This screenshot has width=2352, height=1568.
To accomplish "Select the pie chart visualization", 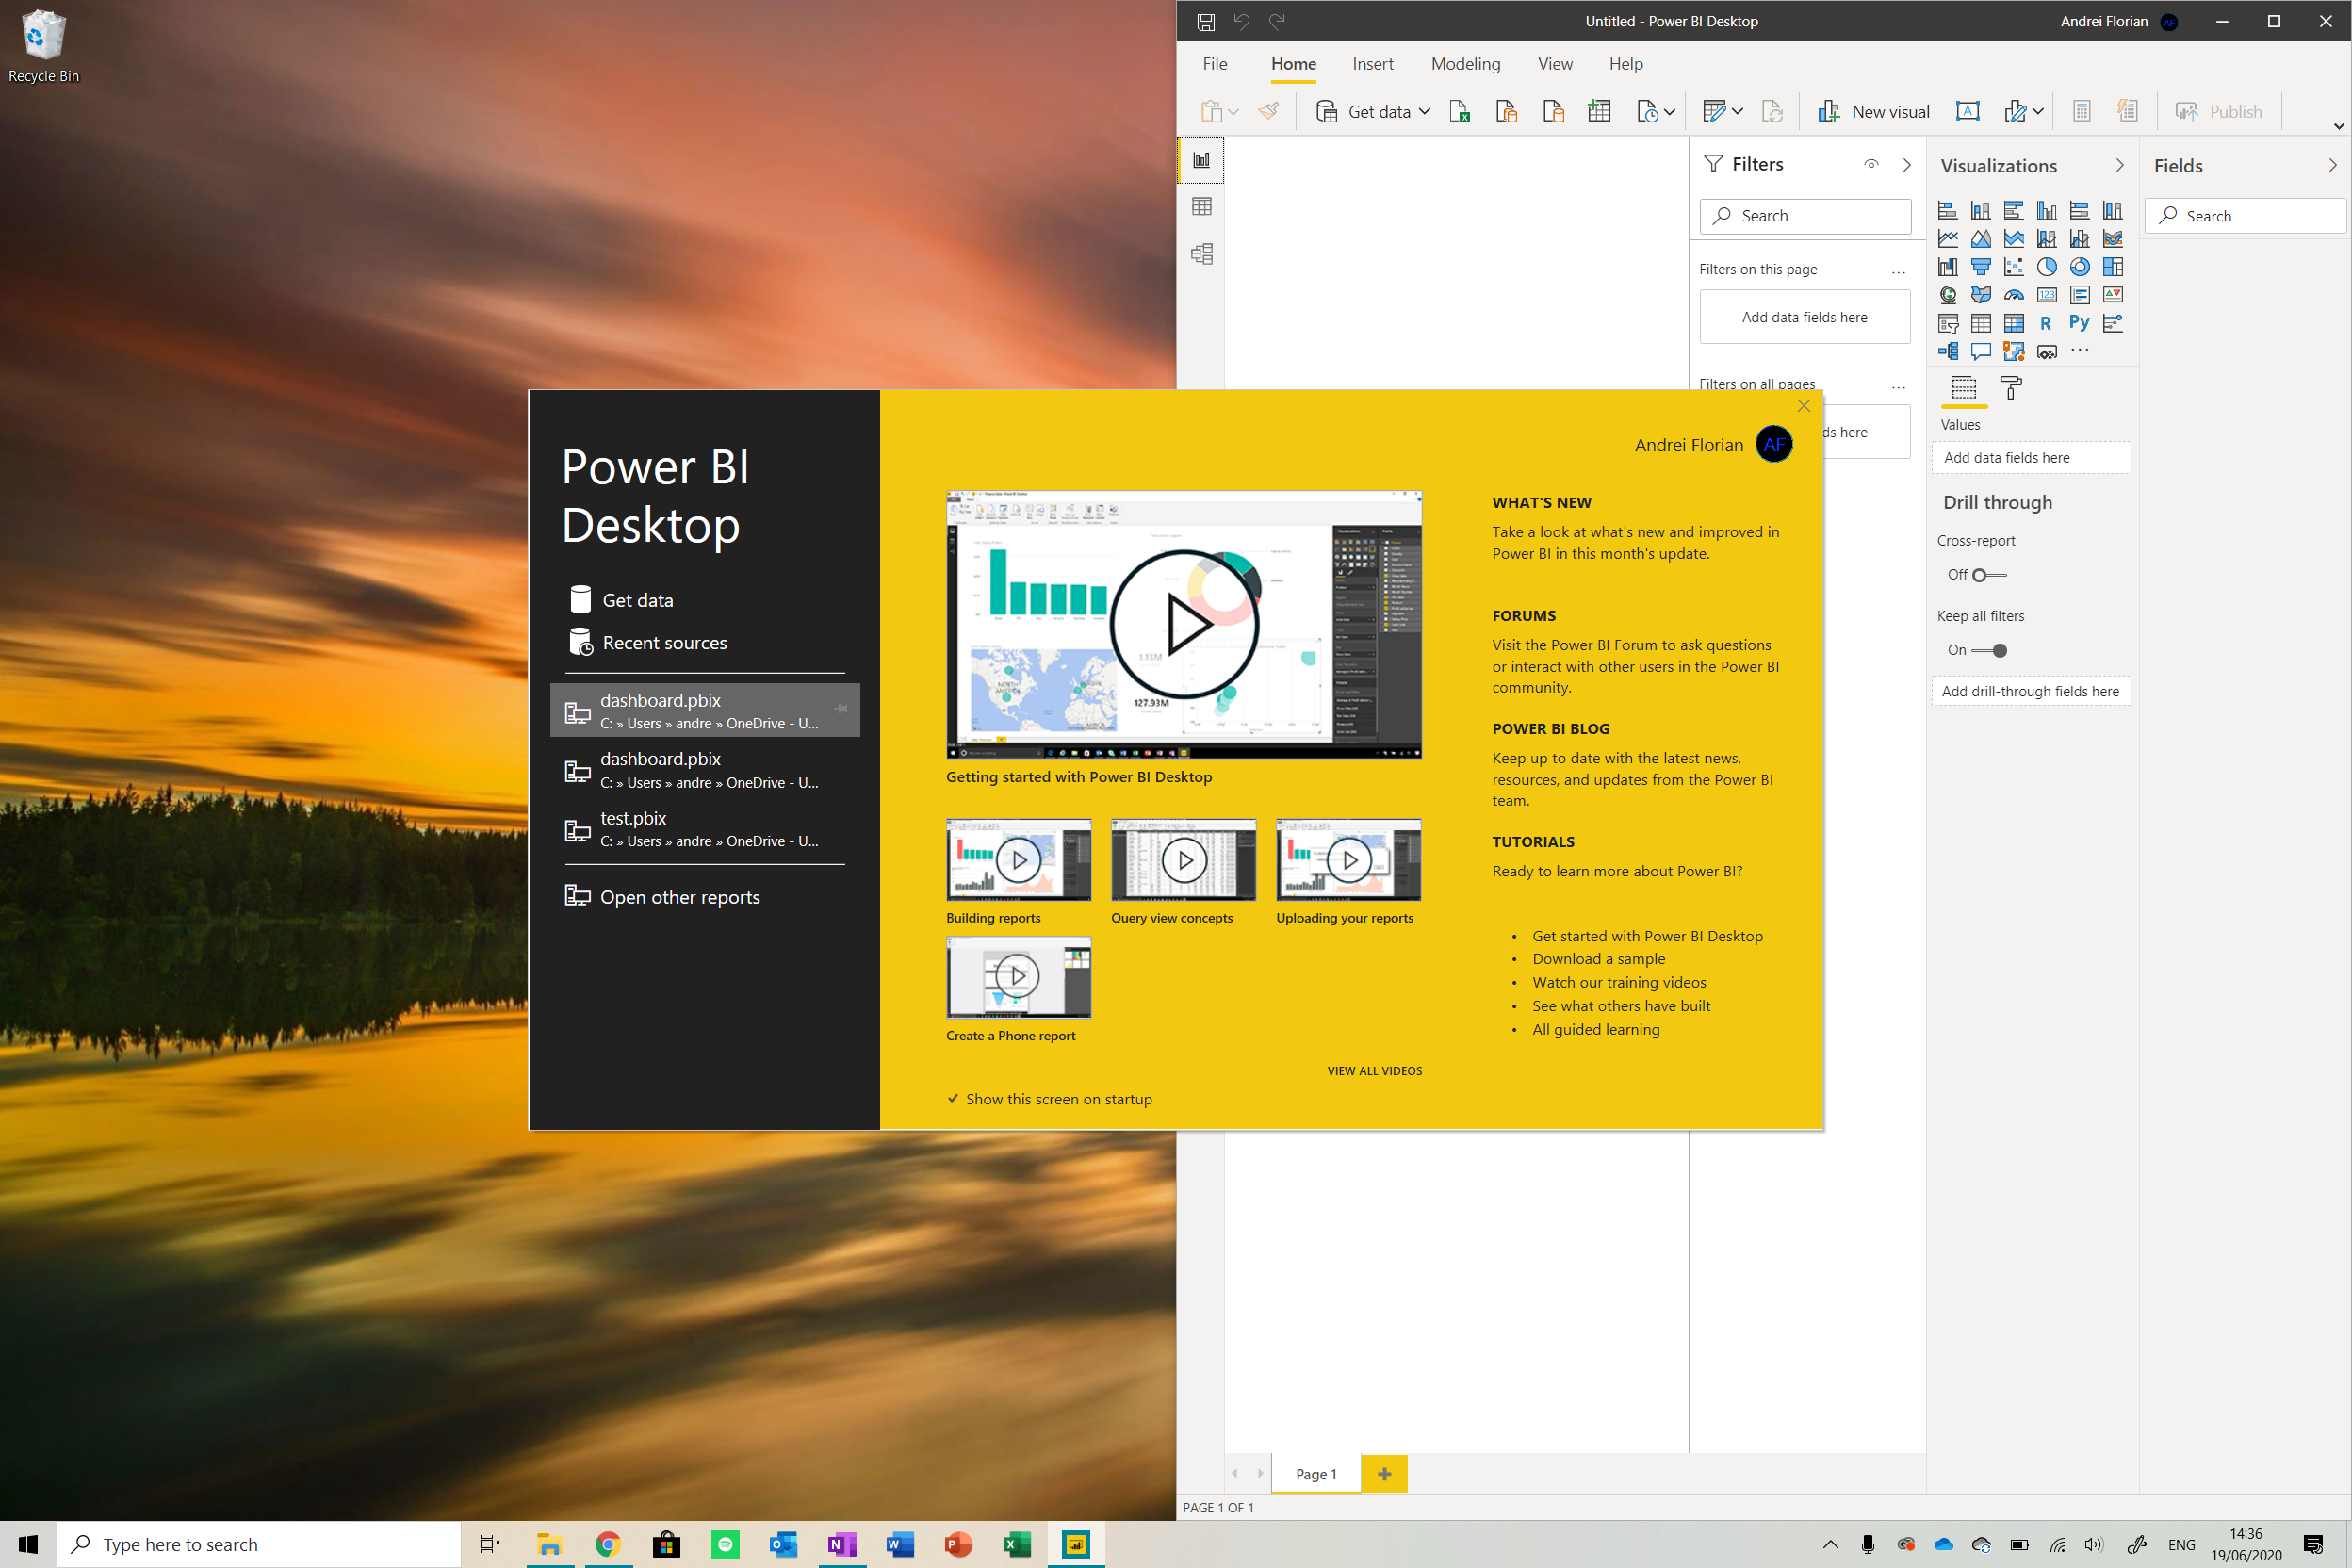I will click(x=2046, y=267).
